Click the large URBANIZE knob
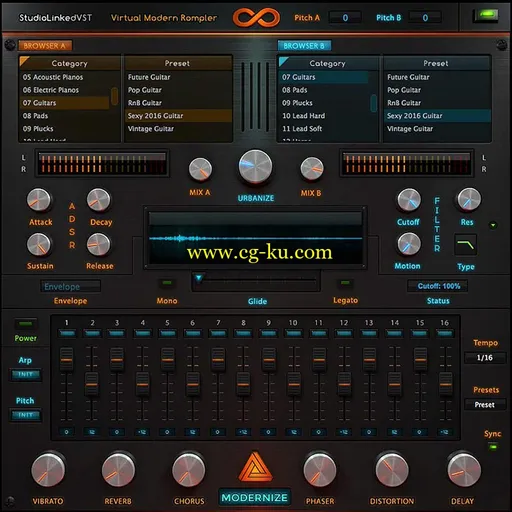The width and height of the screenshot is (512, 512). (255, 166)
